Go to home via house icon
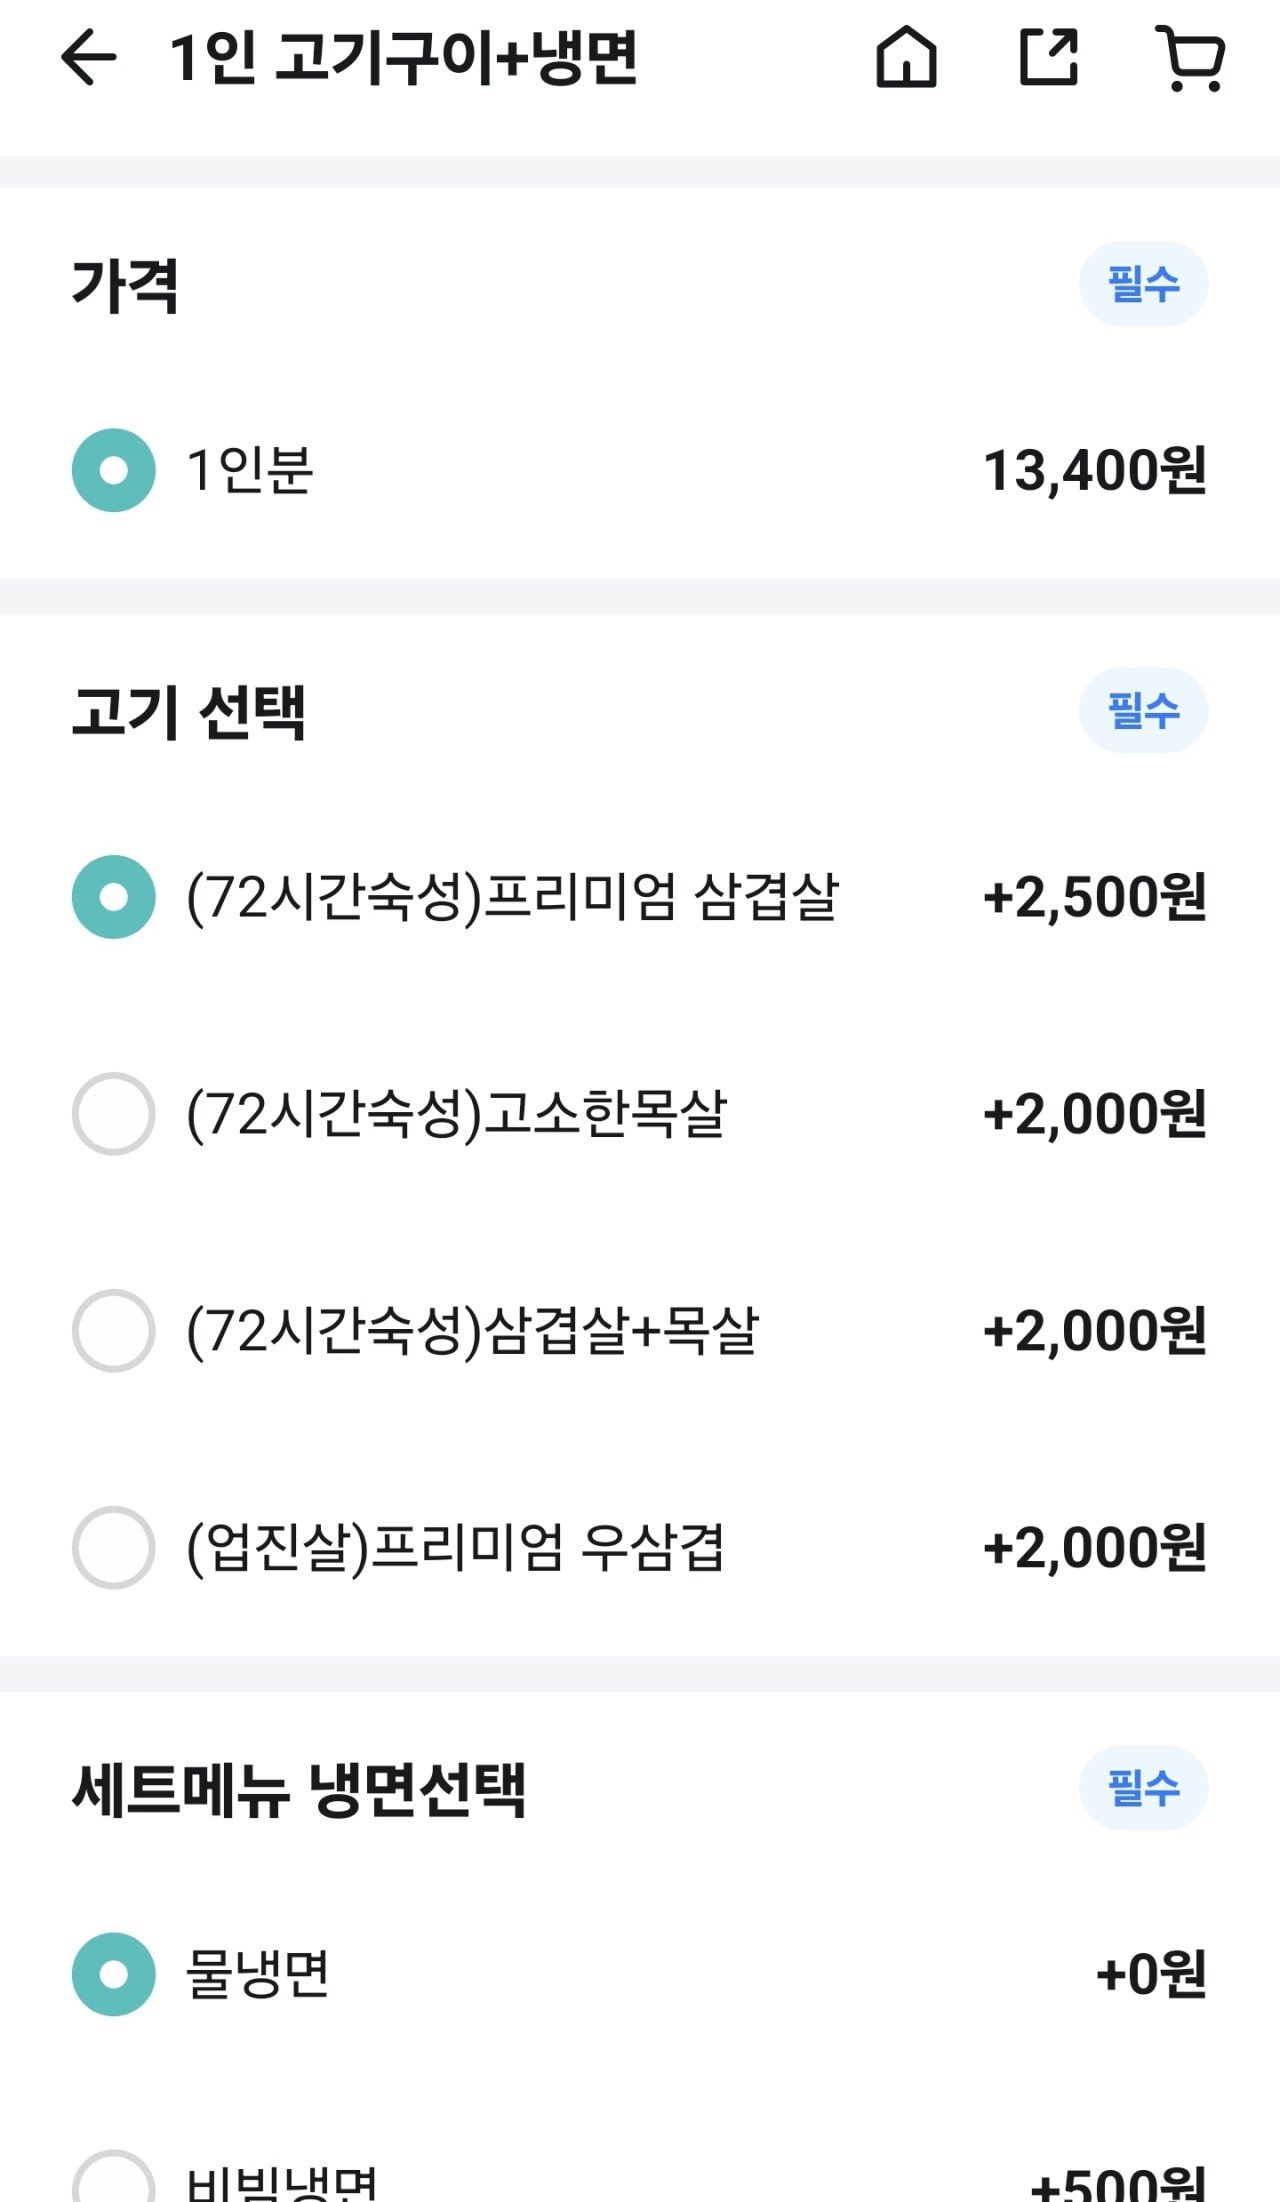The width and height of the screenshot is (1280, 2202). (906, 57)
